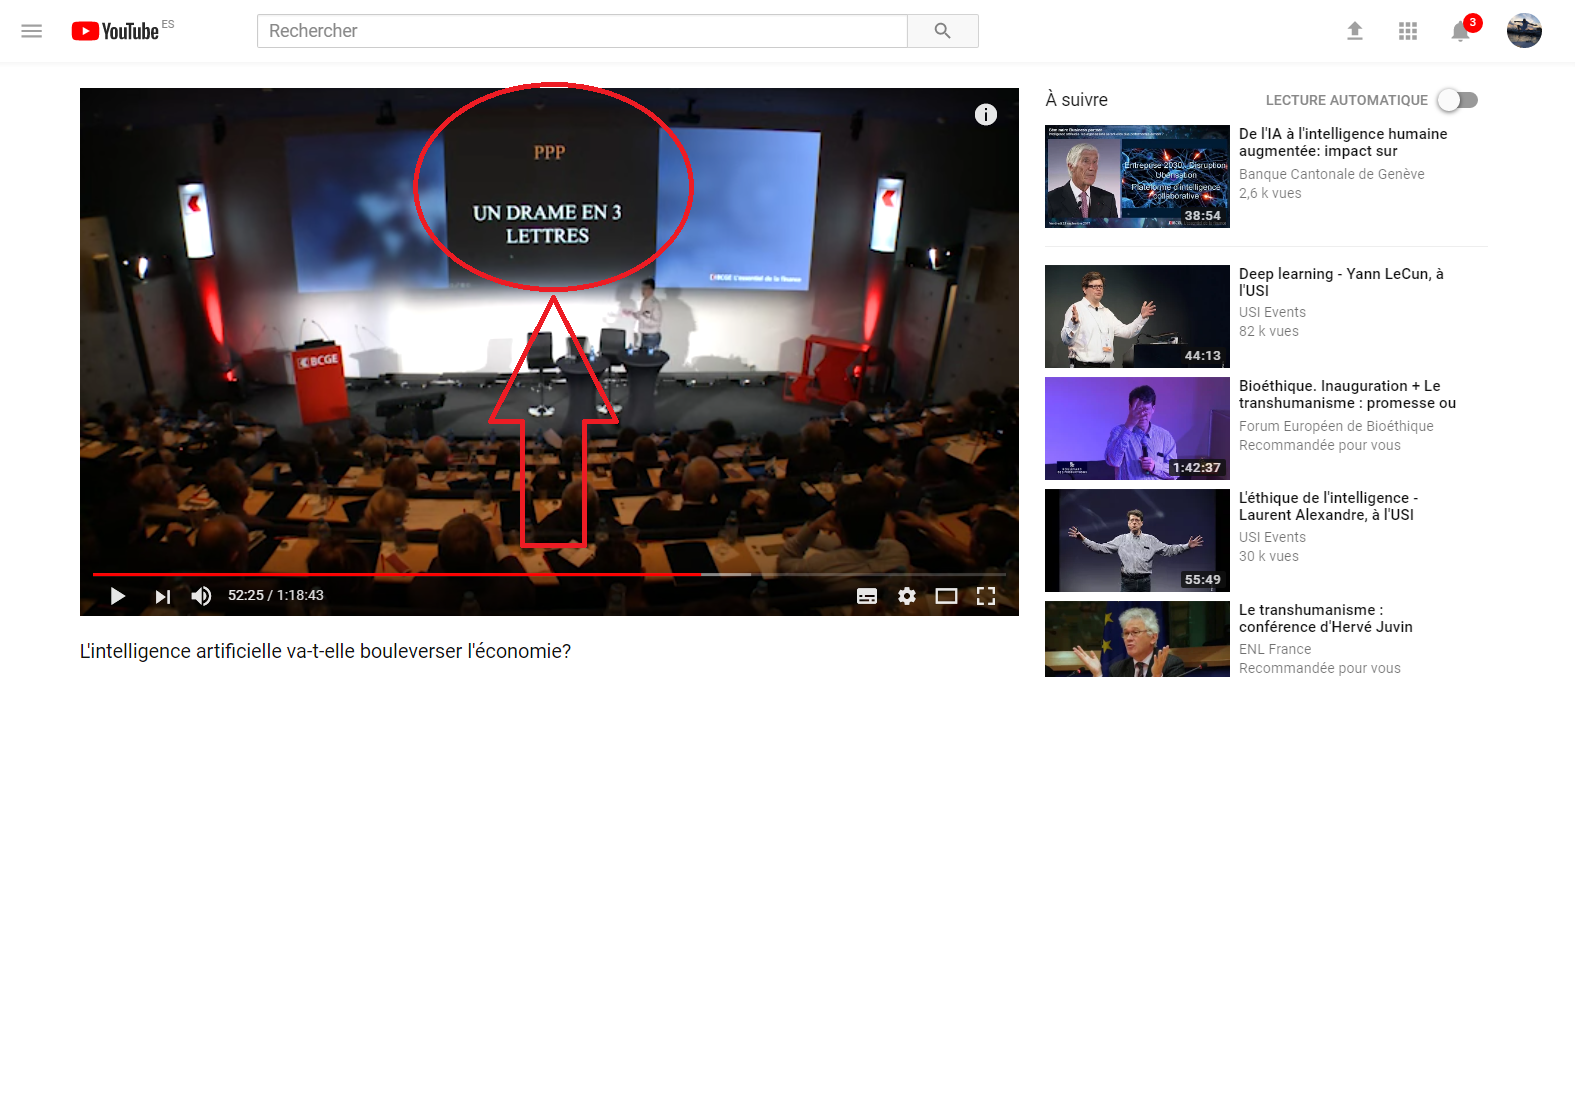The width and height of the screenshot is (1575, 1112).
Task: Click the 'À suivre' heading
Action: [x=1076, y=100]
